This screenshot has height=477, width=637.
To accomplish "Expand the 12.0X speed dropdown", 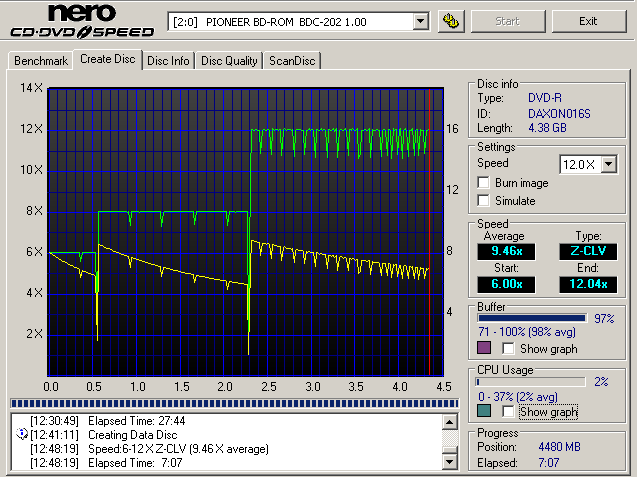I will point(608,163).
